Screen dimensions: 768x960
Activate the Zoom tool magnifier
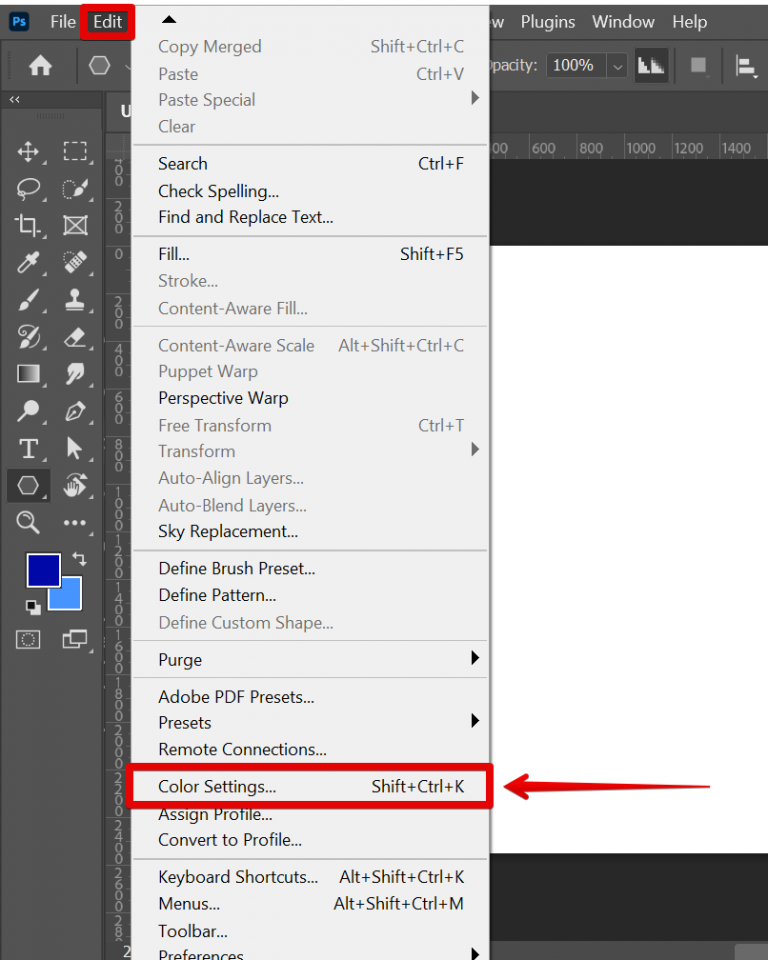[x=28, y=522]
